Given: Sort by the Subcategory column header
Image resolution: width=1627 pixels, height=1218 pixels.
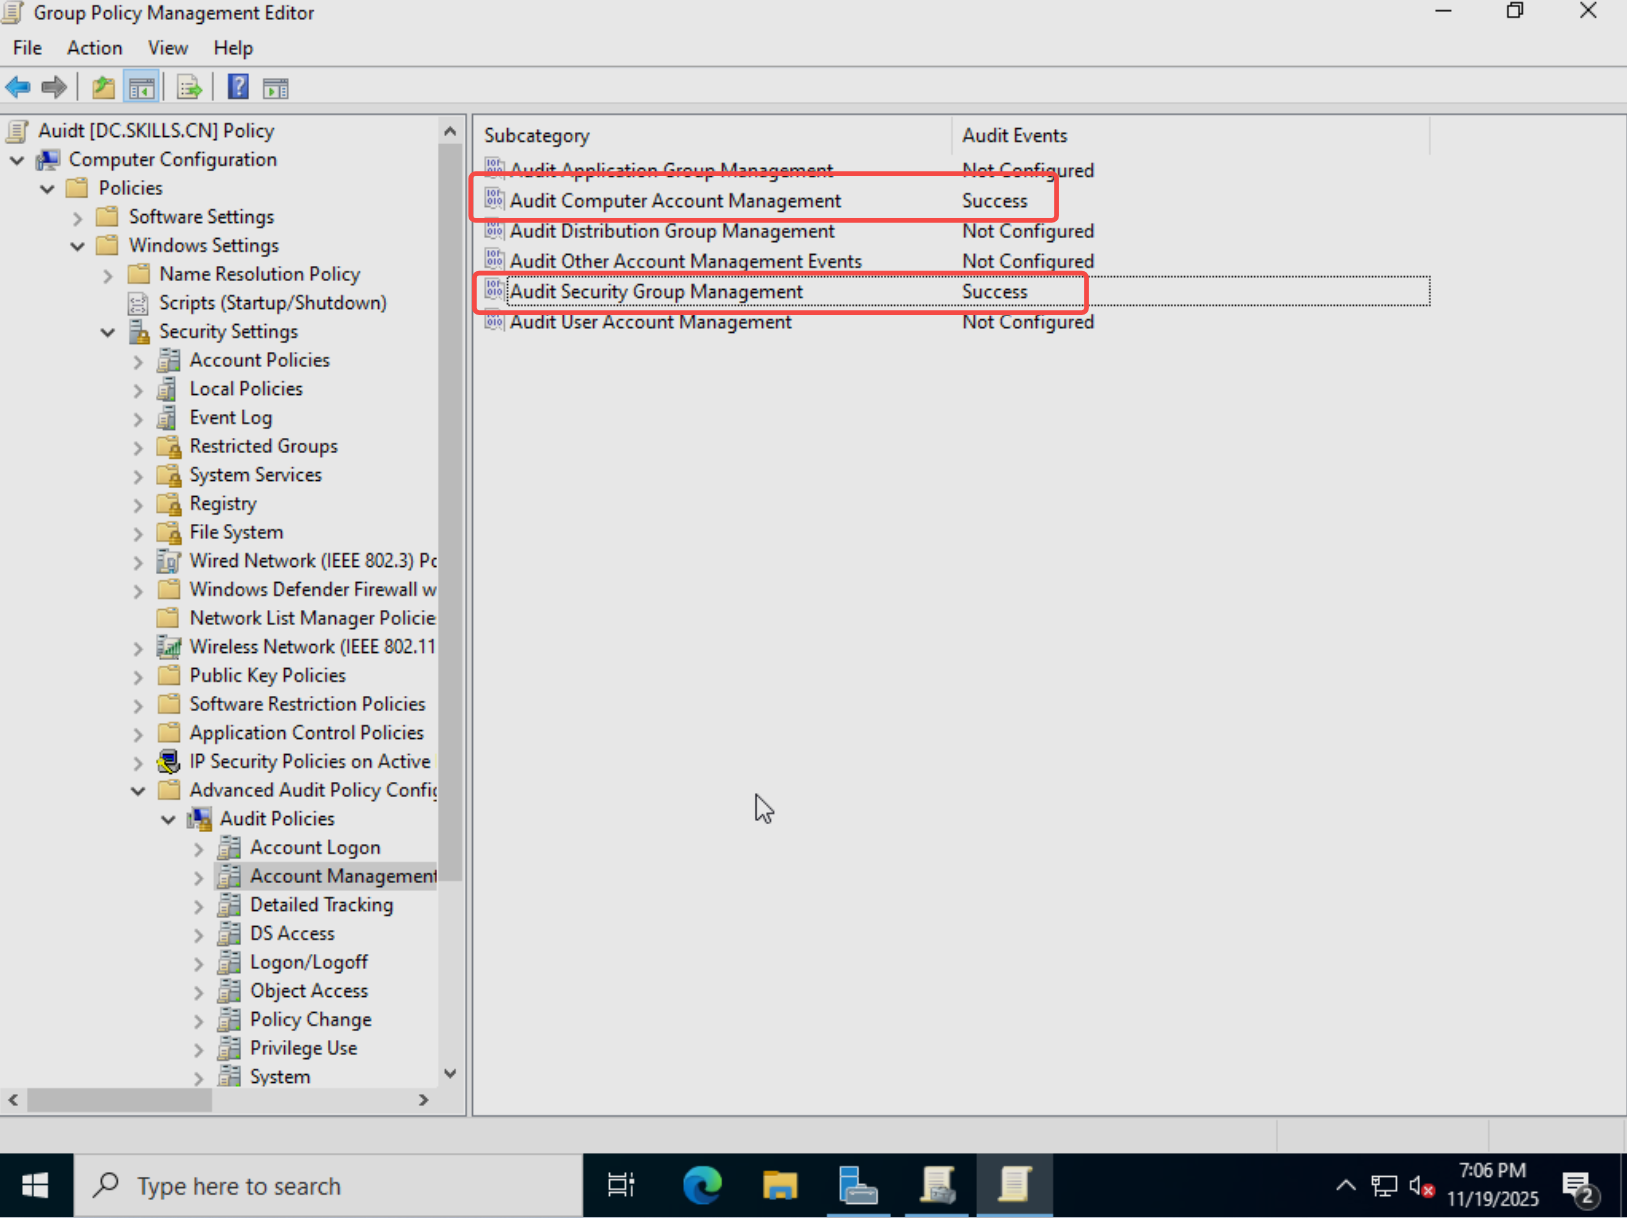Looking at the screenshot, I should click(x=713, y=136).
